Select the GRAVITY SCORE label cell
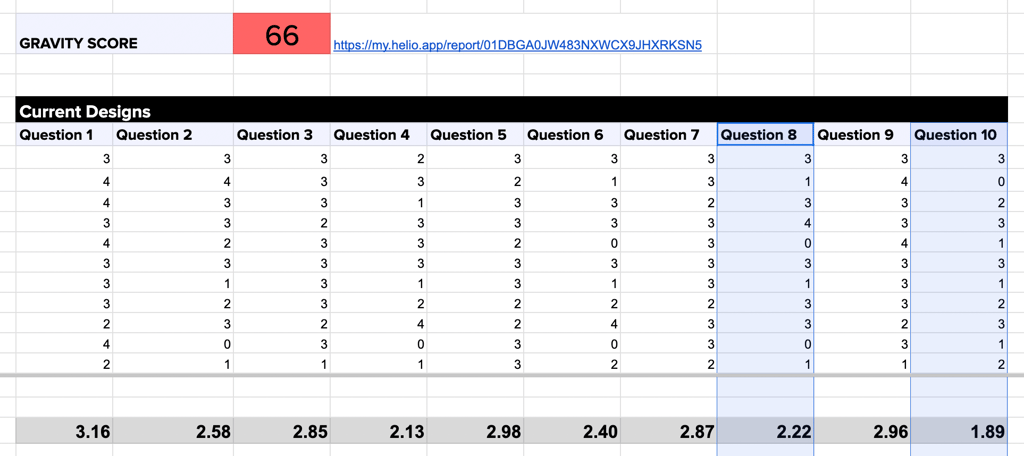 tap(124, 34)
